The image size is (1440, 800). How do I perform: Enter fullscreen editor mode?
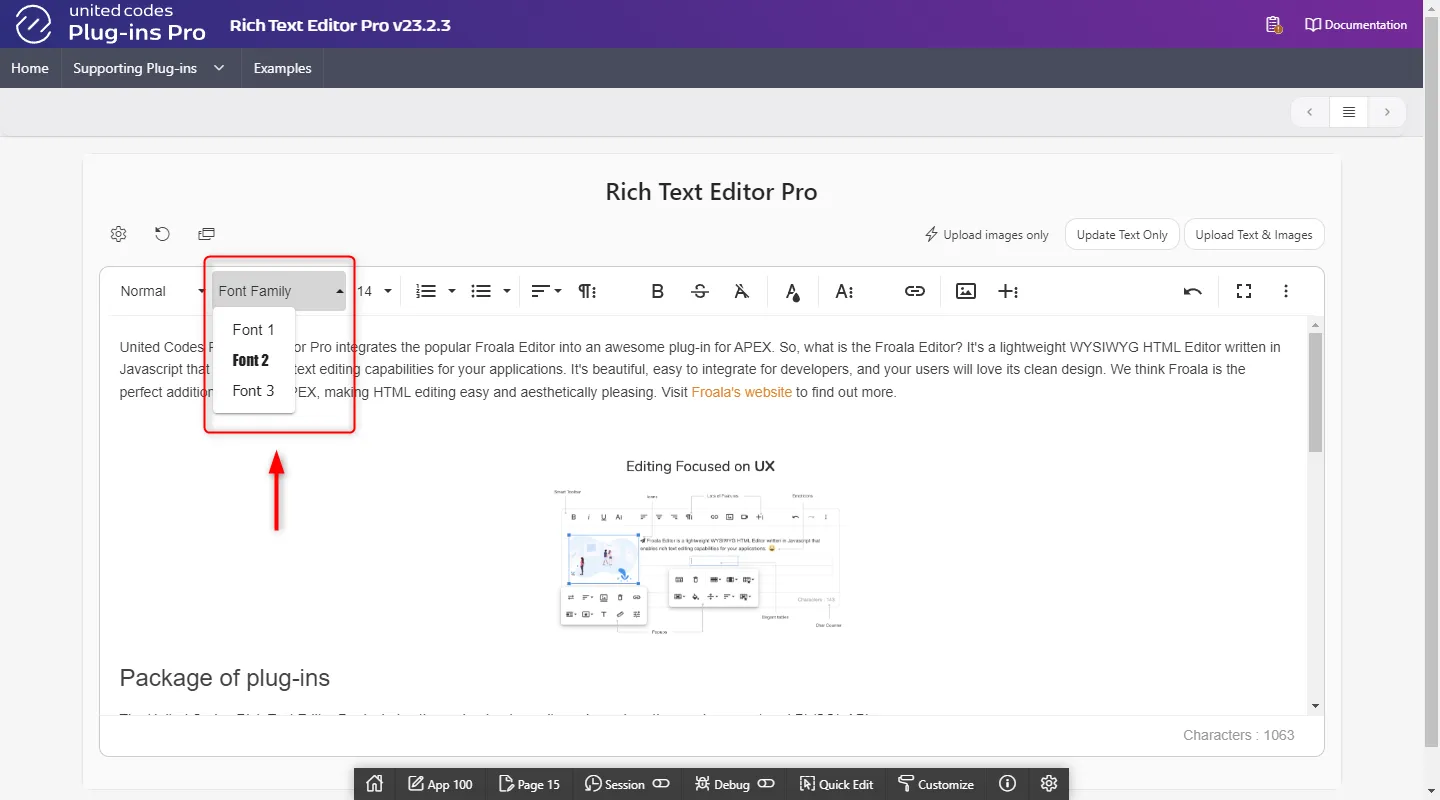click(x=1243, y=291)
